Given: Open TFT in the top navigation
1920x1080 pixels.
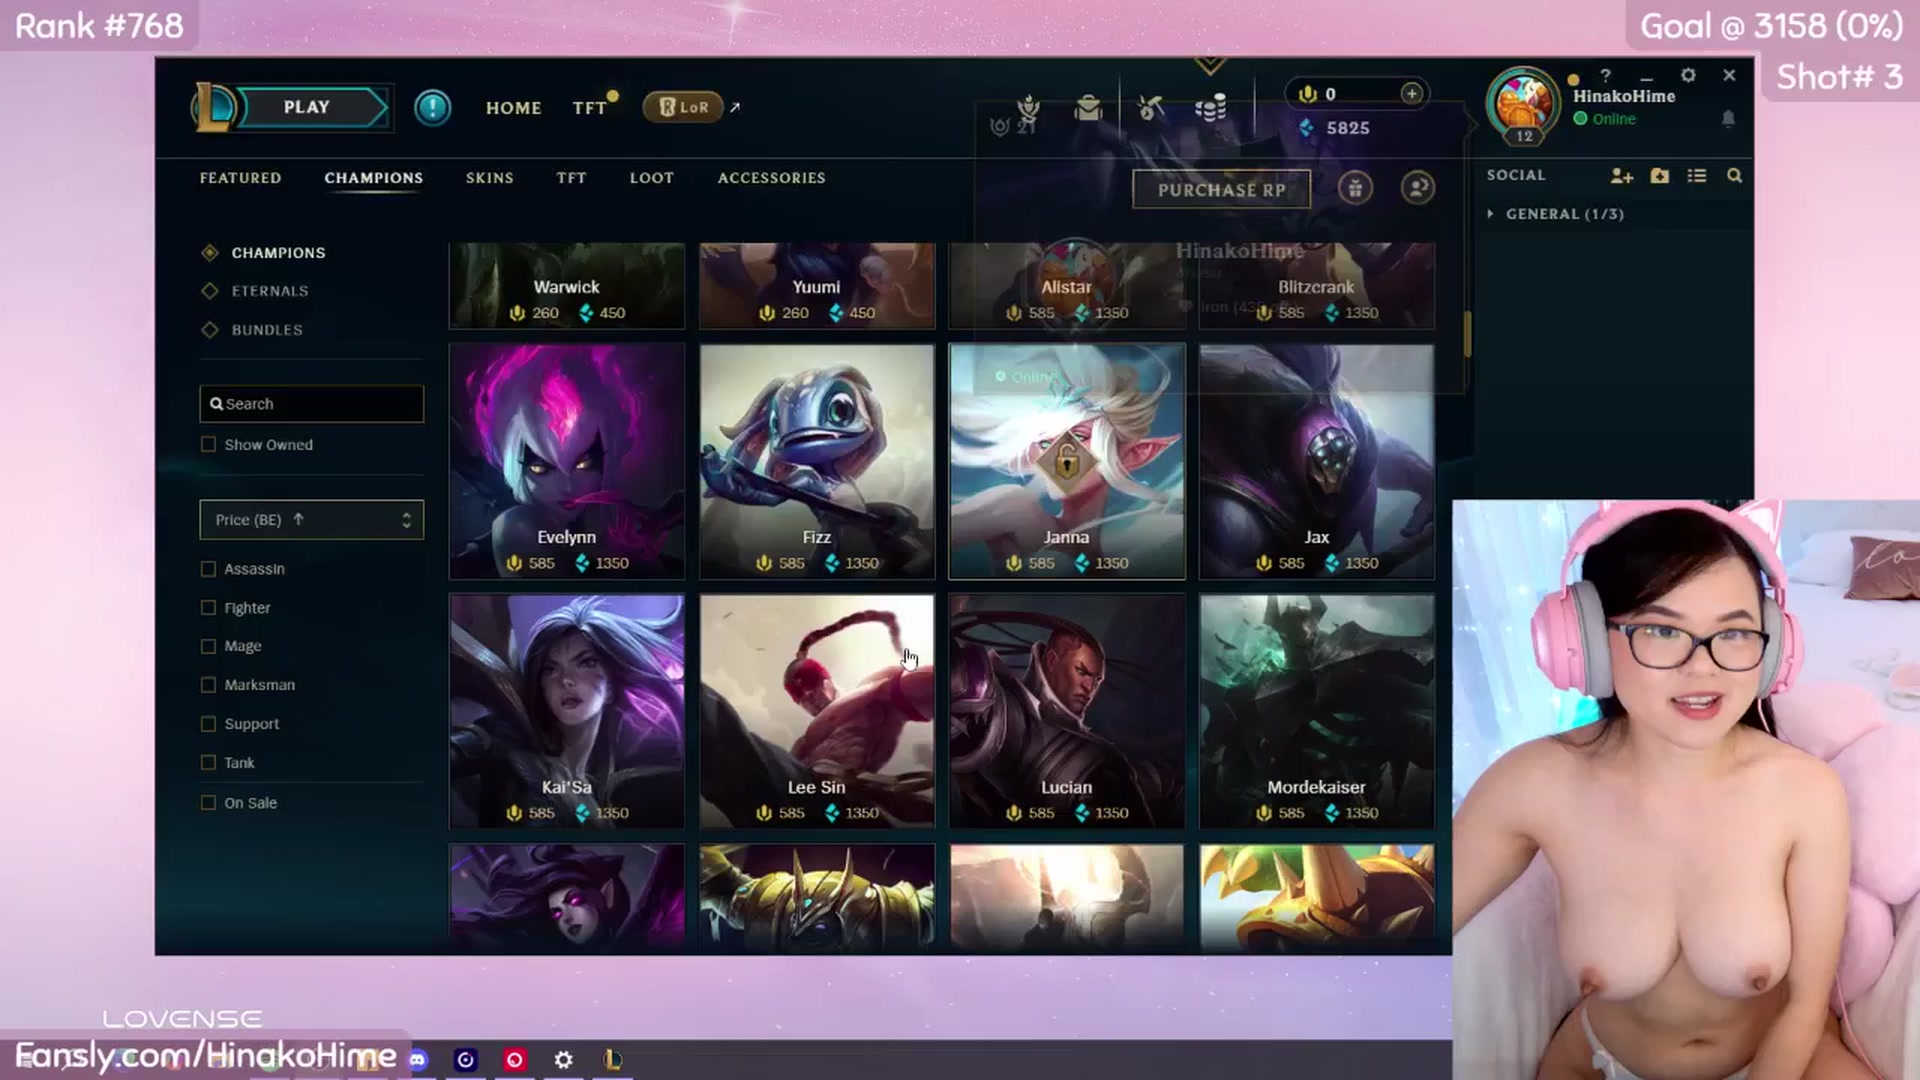Looking at the screenshot, I should pyautogui.click(x=590, y=108).
